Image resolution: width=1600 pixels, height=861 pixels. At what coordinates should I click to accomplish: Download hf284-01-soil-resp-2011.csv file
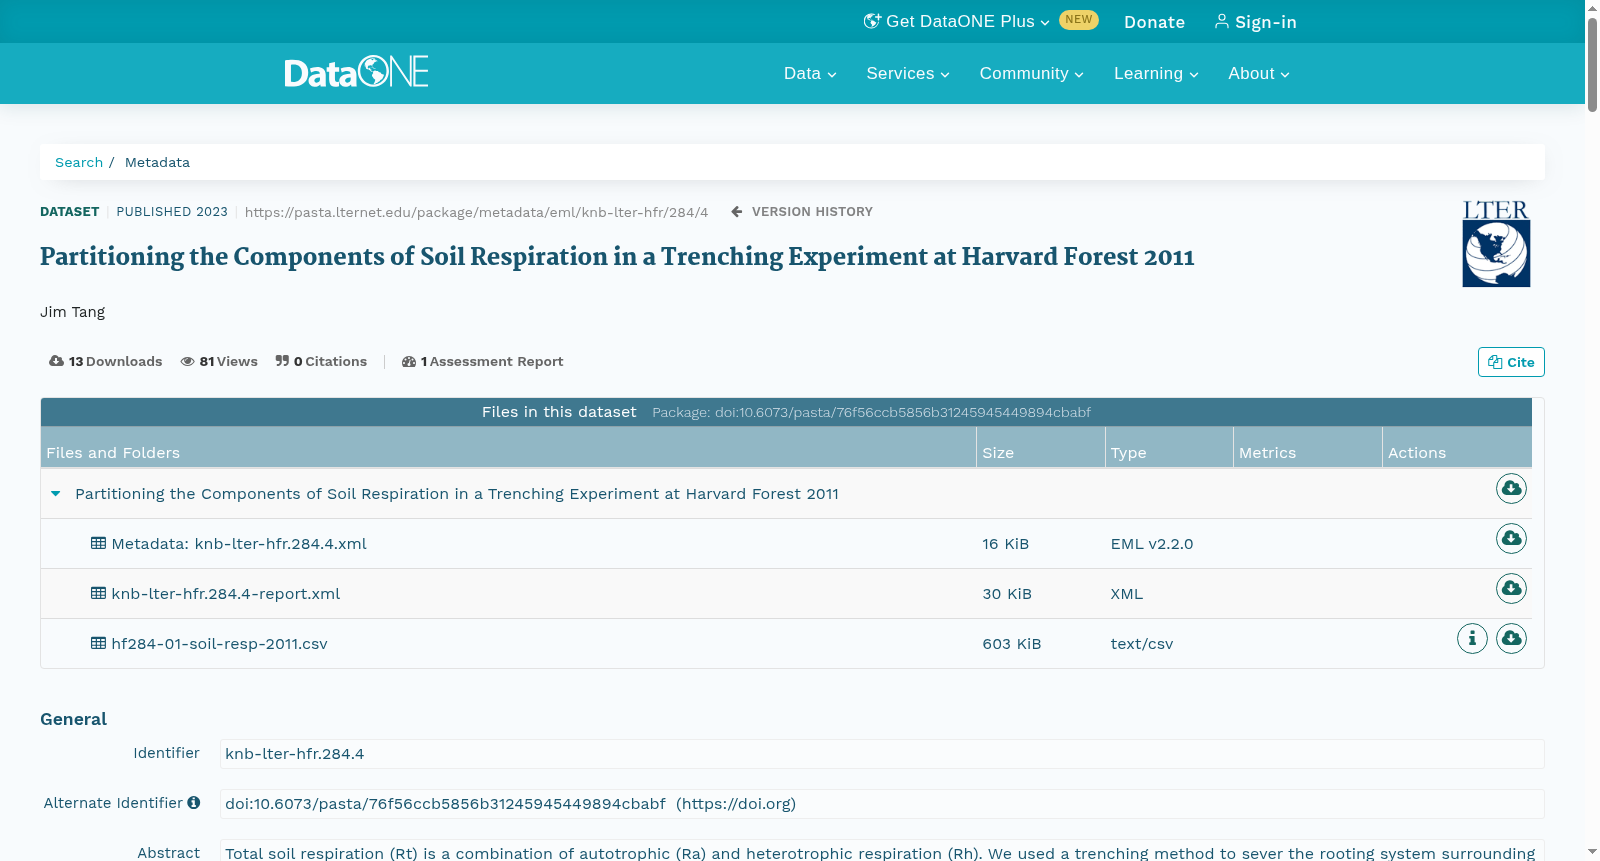(x=1511, y=638)
